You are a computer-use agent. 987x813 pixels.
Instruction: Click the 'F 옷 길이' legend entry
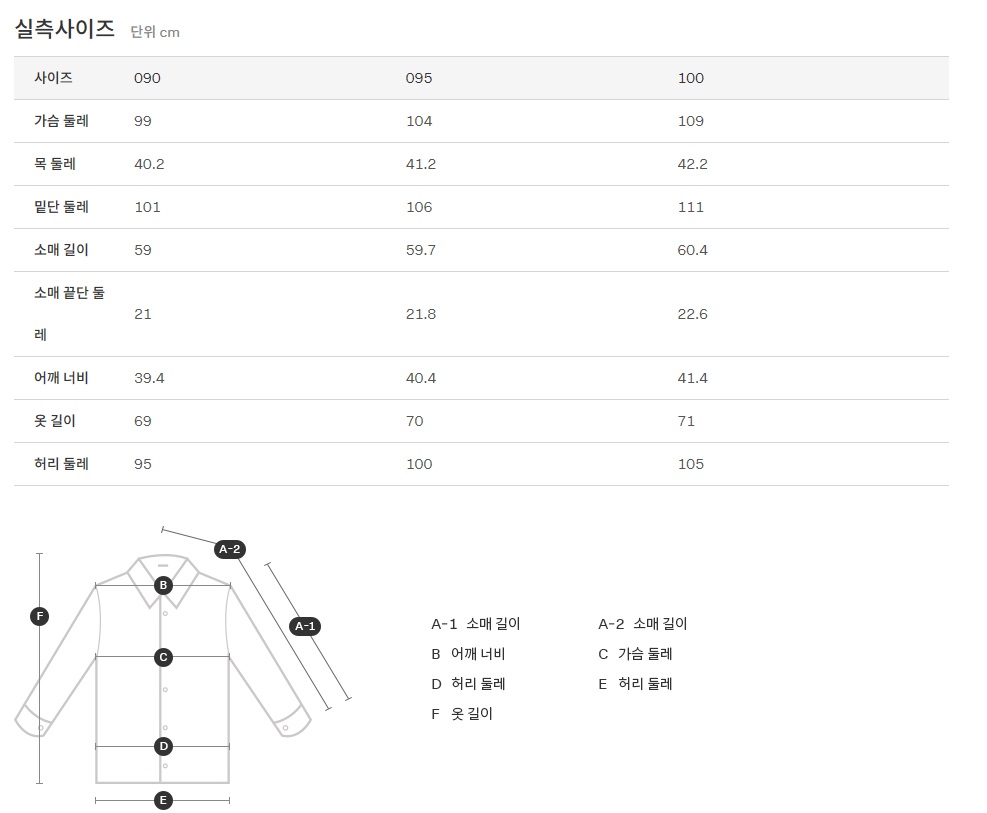[x=462, y=714]
